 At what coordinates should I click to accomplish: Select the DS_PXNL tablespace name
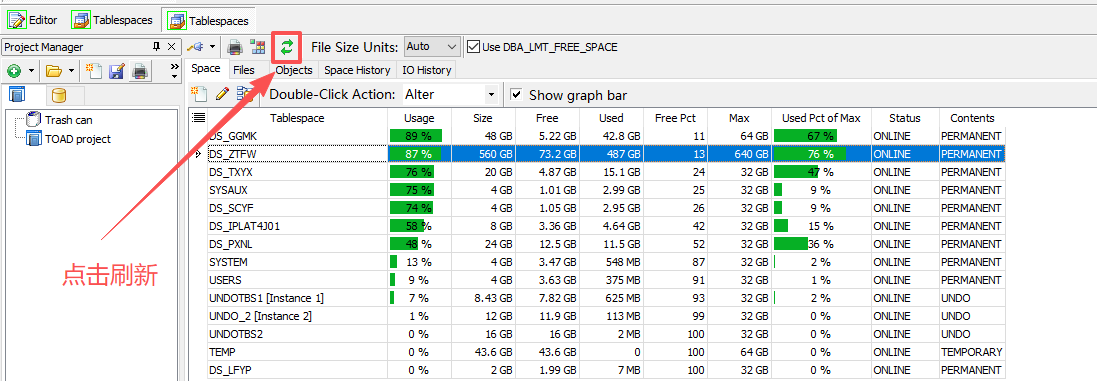click(x=232, y=244)
